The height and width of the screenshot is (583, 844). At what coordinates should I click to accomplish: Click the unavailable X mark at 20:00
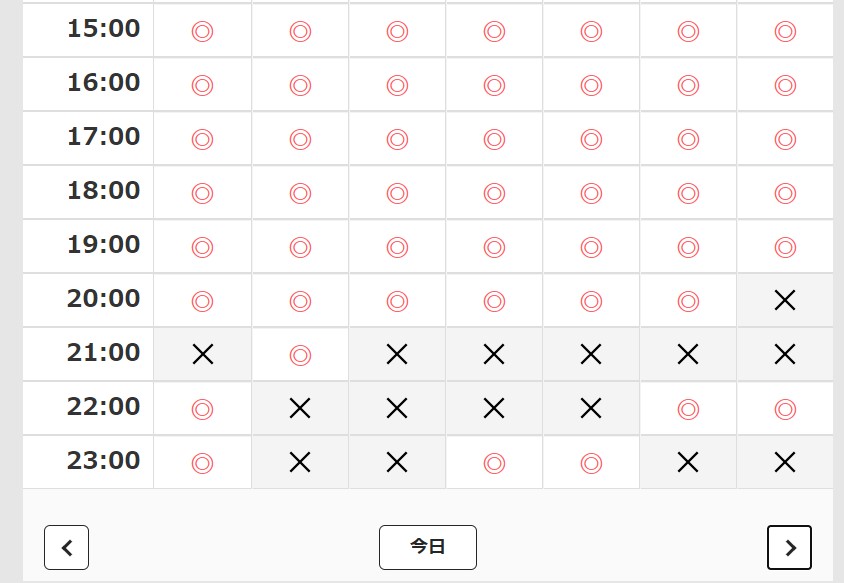[x=785, y=300]
